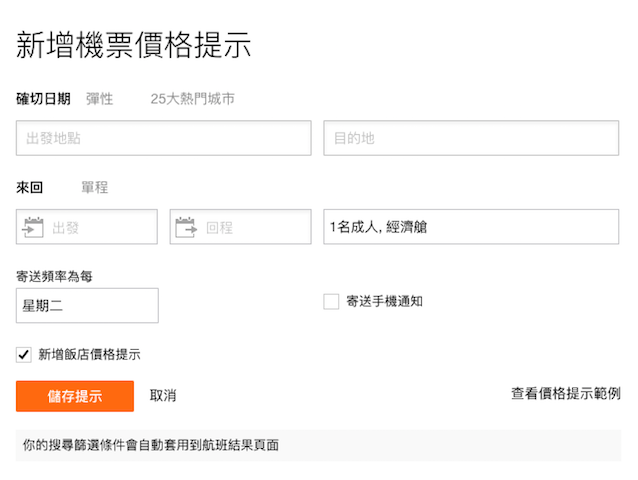Open the 回程 date field
Screen dimensions: 638x480
240,227
